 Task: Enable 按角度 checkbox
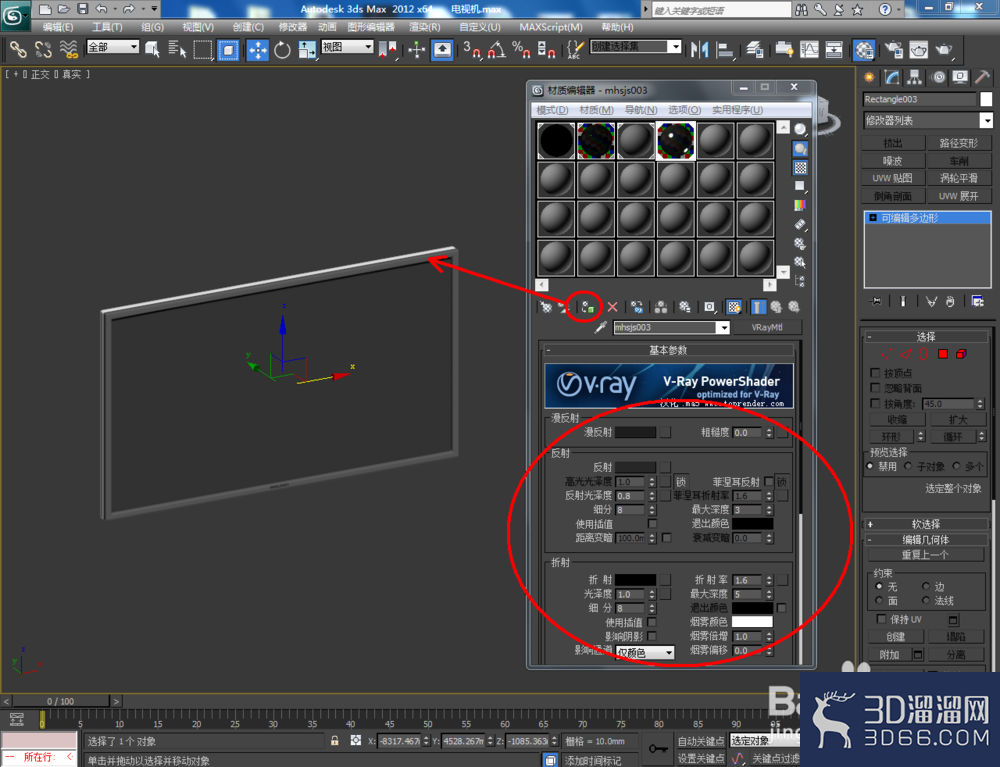pos(876,403)
